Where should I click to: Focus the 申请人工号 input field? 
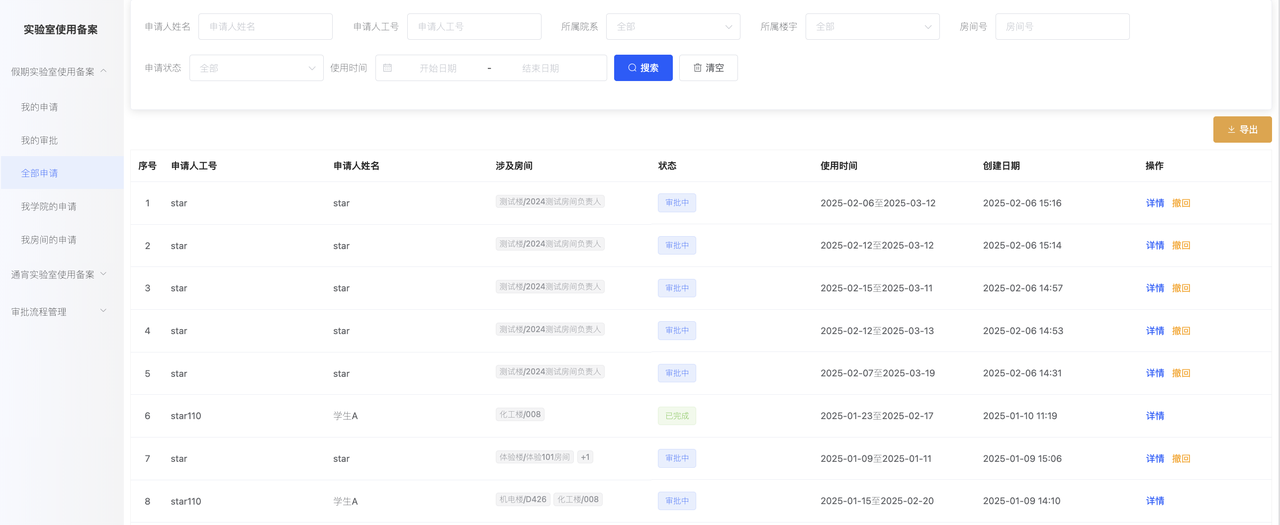click(x=474, y=27)
